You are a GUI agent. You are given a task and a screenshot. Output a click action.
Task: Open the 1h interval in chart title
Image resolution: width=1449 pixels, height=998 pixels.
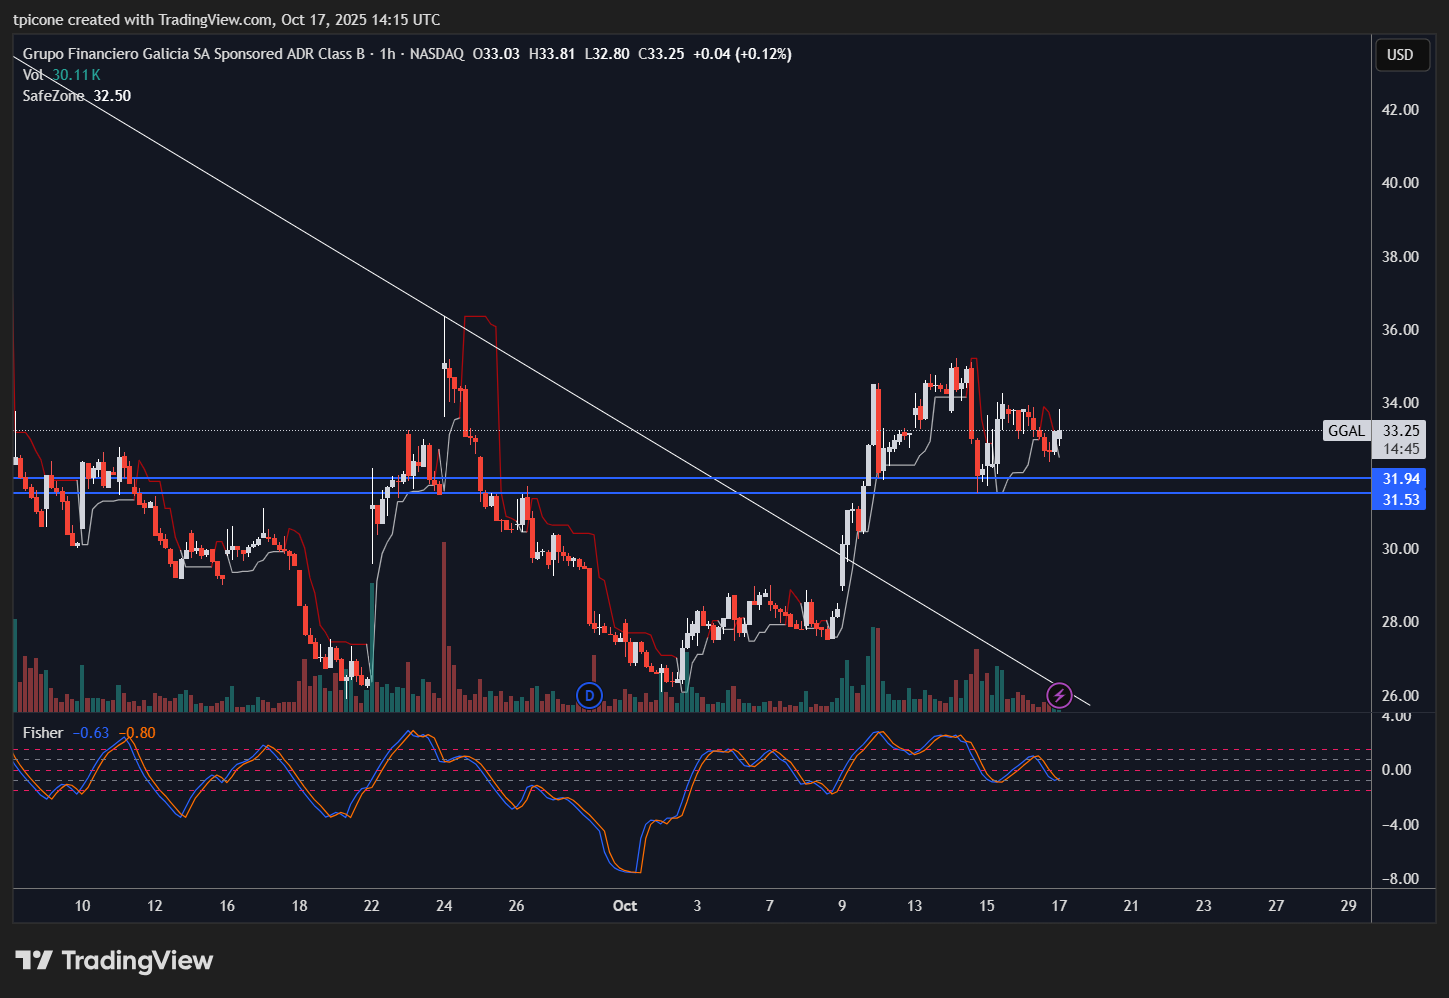387,54
